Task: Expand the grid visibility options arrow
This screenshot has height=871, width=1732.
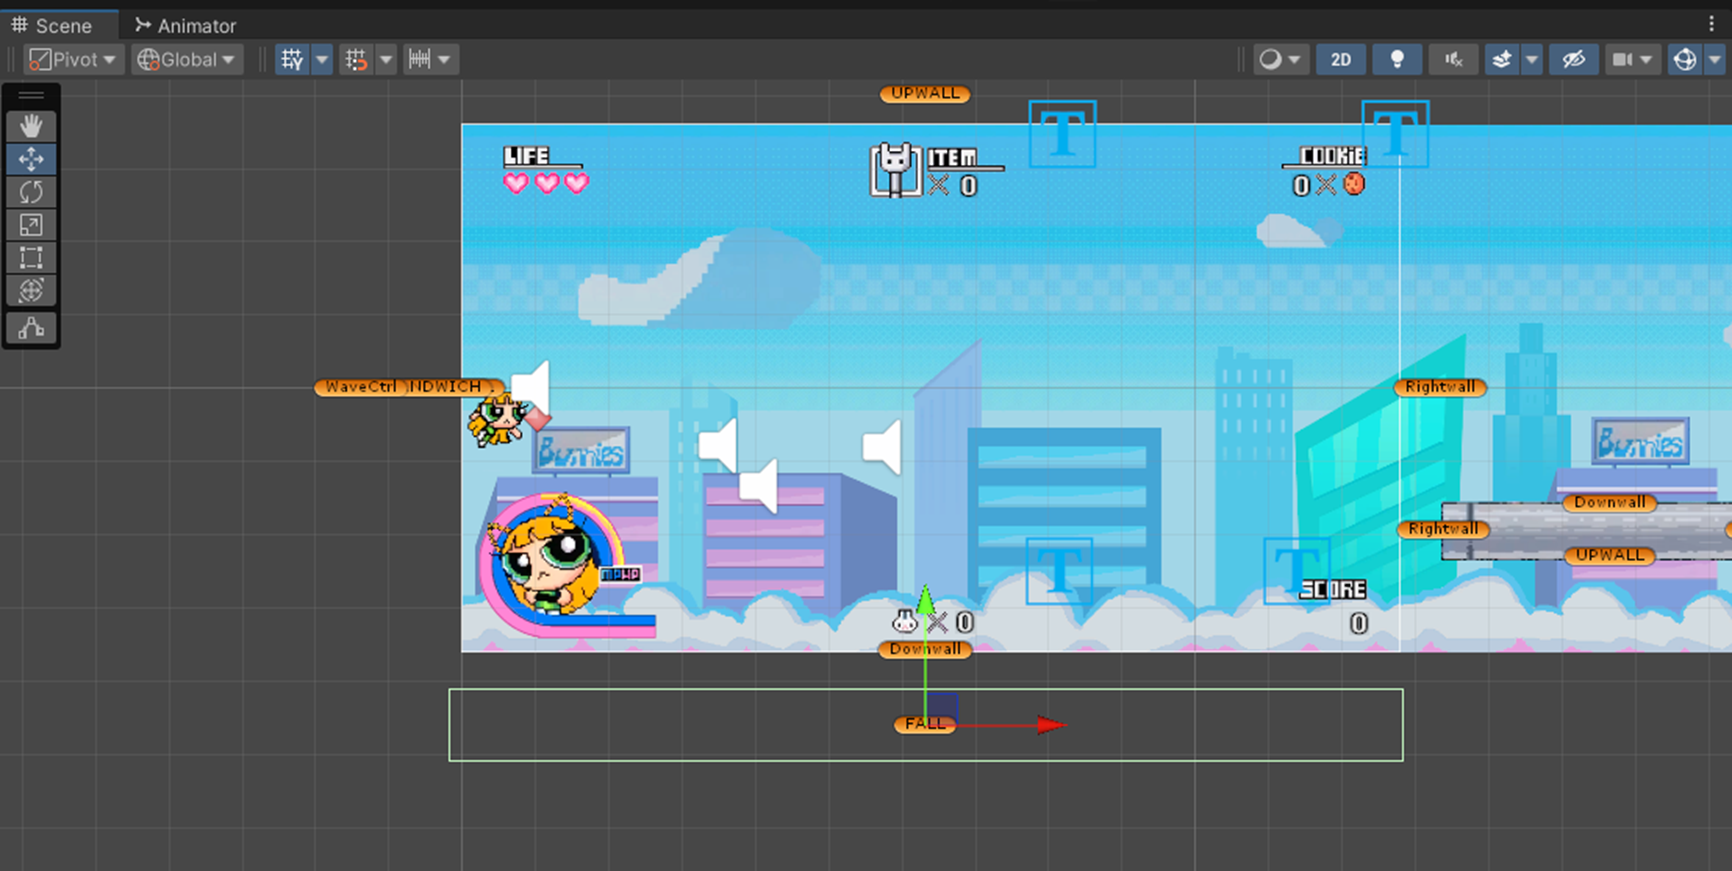Action: 322,60
